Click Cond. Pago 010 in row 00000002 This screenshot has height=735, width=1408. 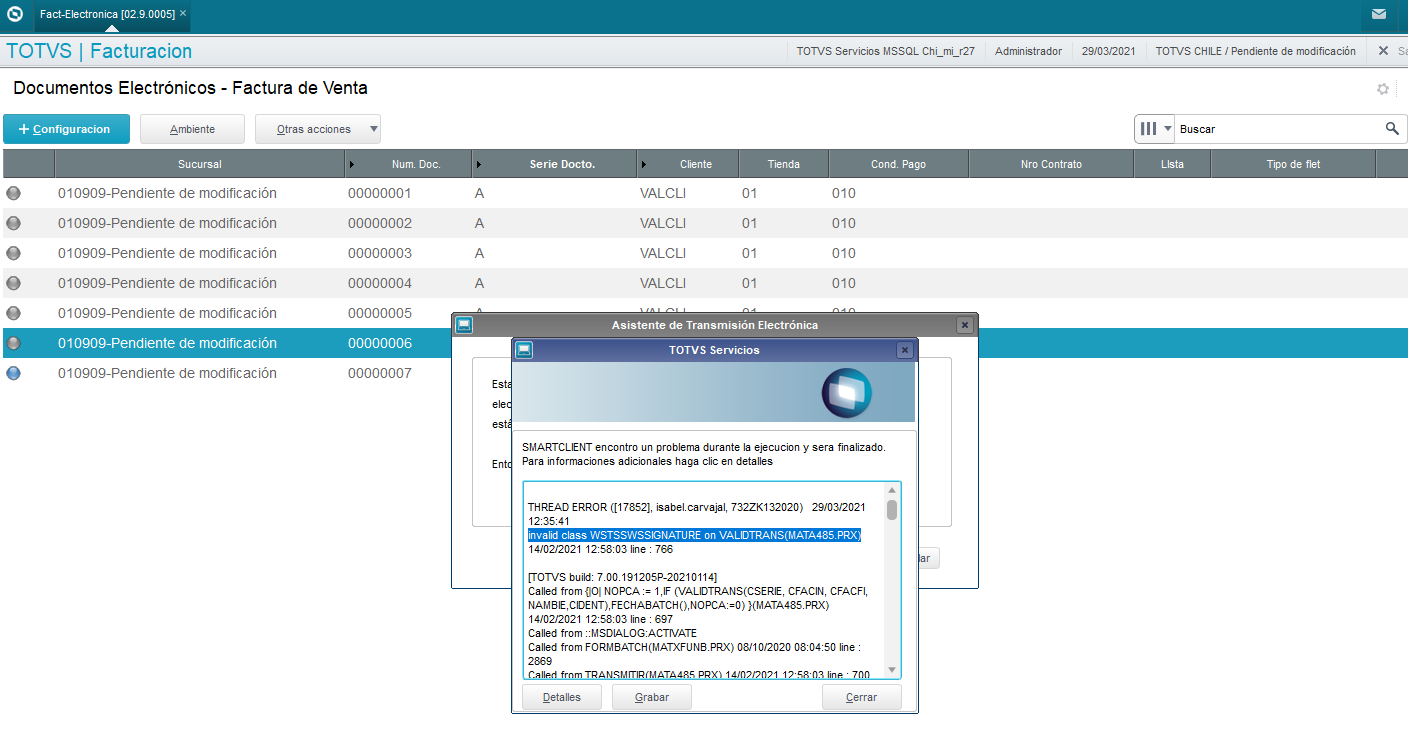[844, 223]
